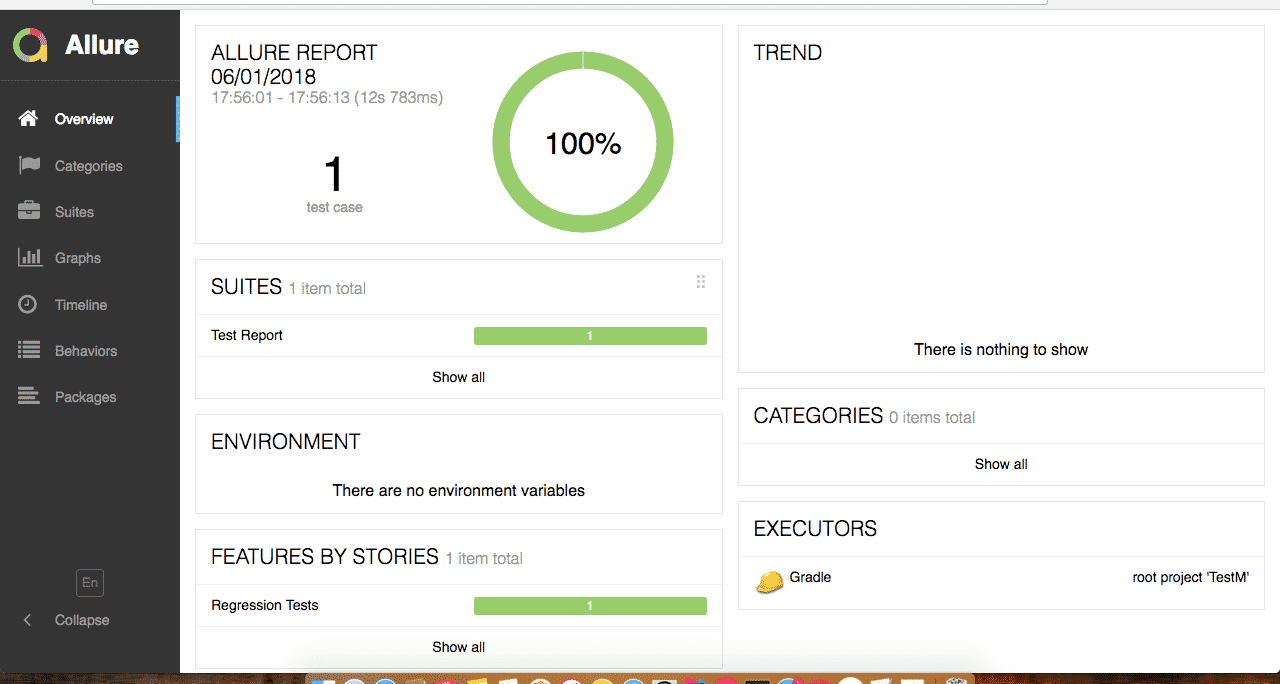Select the Overview home icon

tap(27, 118)
